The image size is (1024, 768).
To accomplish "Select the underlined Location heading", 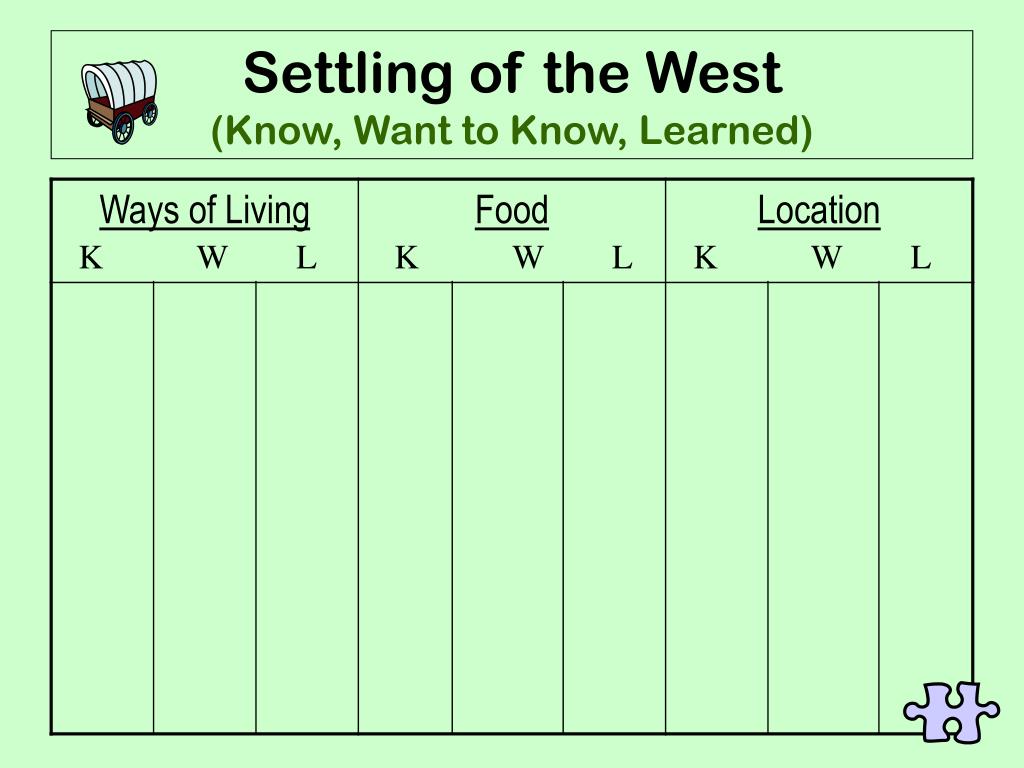I will click(819, 210).
